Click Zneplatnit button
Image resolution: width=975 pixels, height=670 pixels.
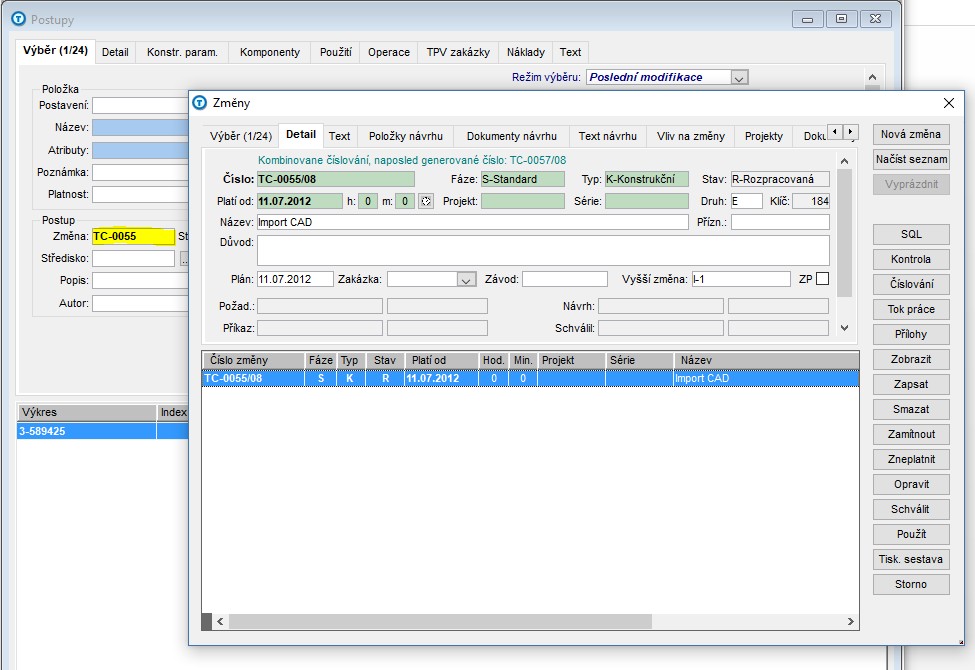click(911, 459)
